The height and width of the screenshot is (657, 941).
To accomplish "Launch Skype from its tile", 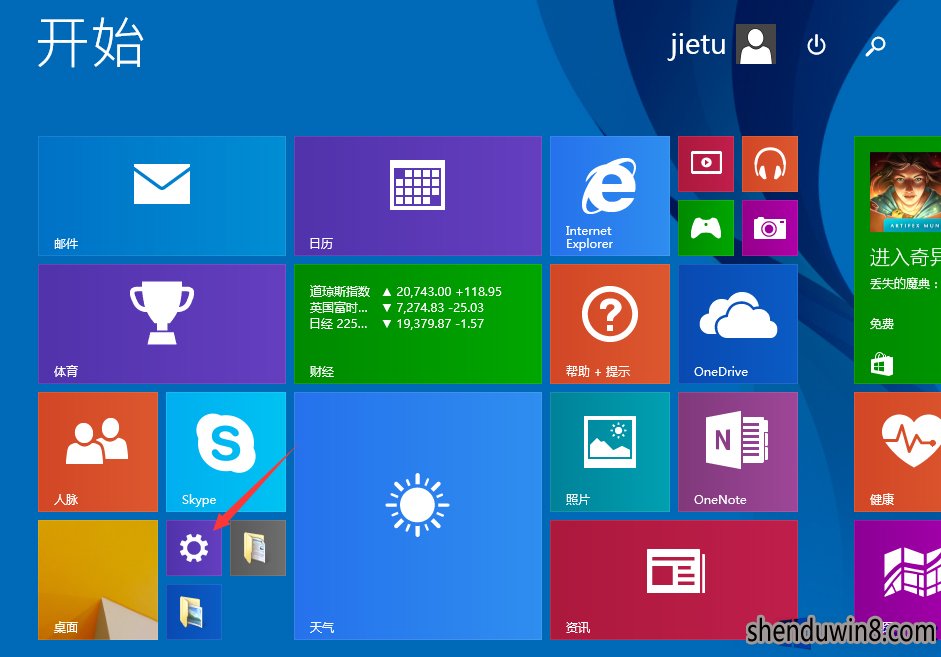I will click(226, 452).
